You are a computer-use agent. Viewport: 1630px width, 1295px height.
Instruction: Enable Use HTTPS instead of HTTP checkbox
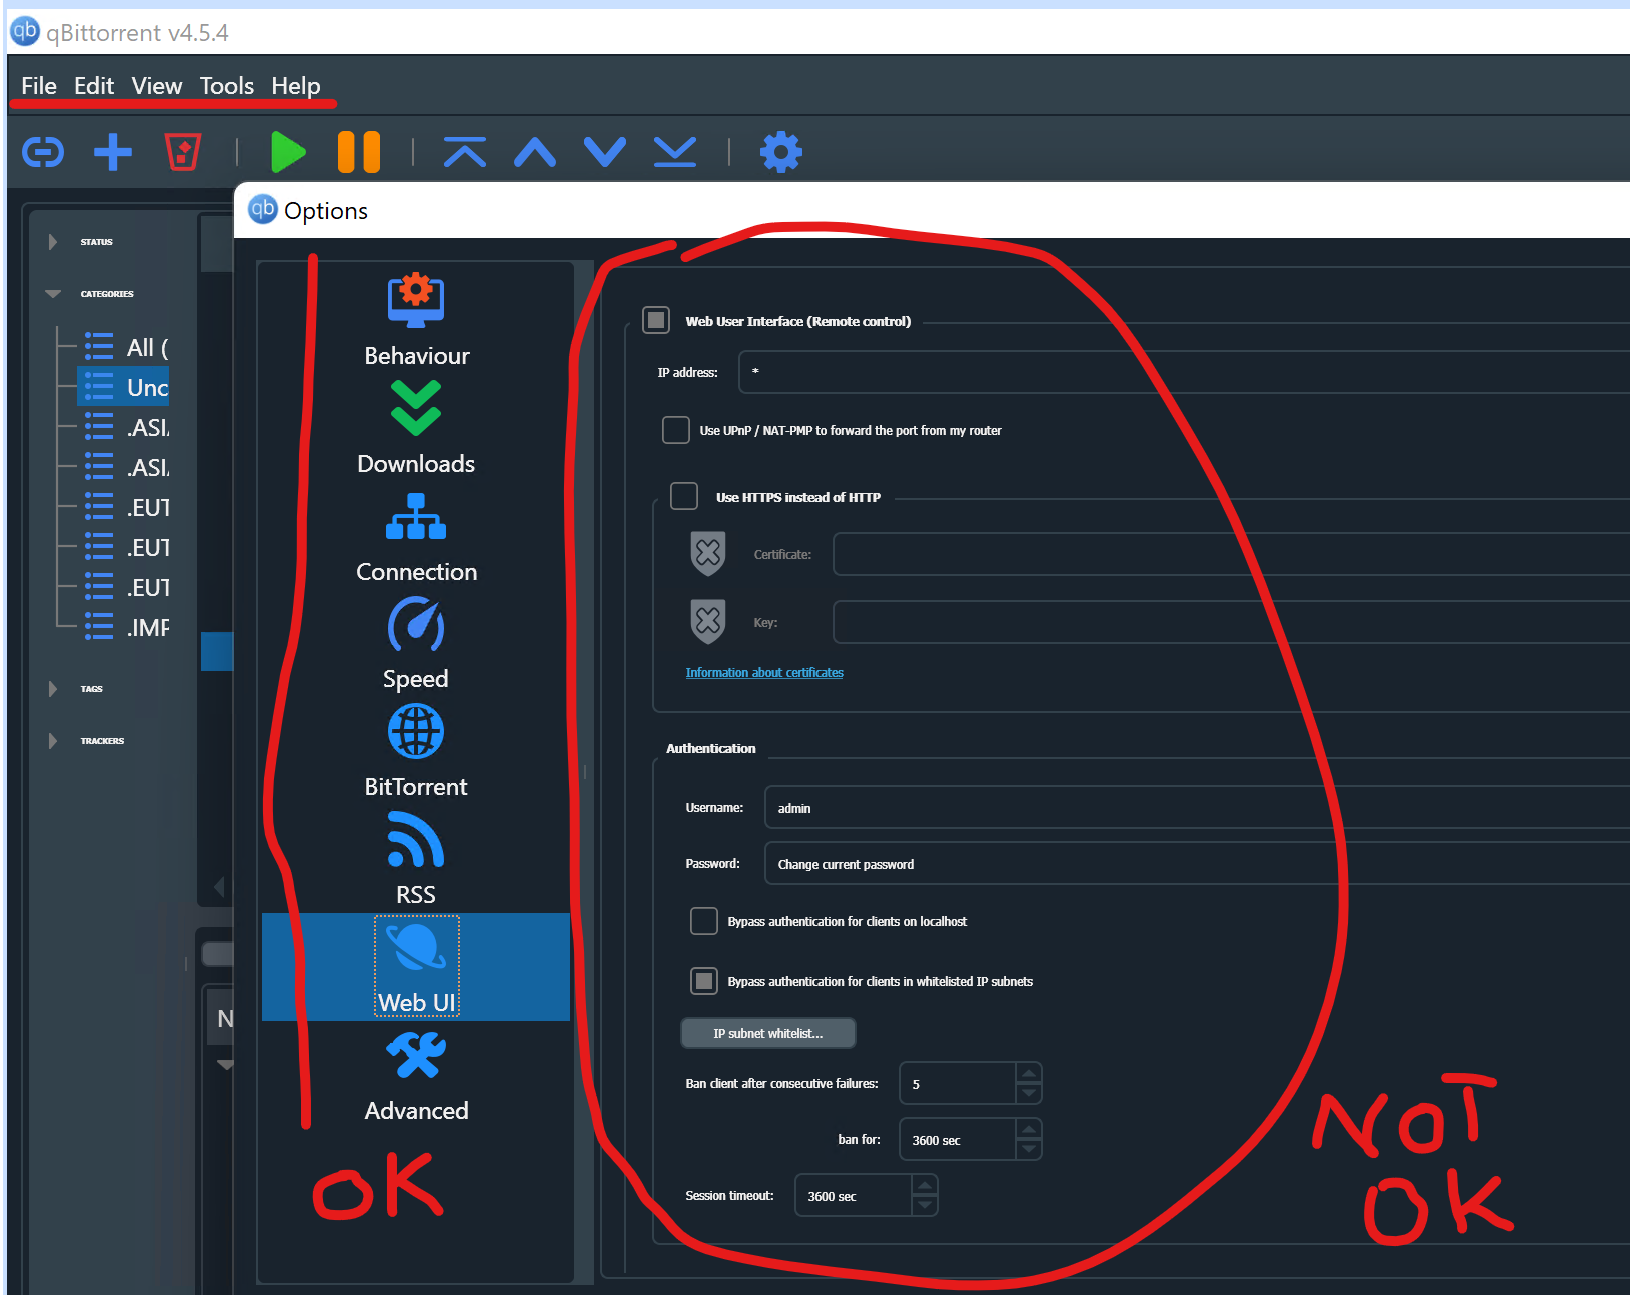(x=684, y=496)
